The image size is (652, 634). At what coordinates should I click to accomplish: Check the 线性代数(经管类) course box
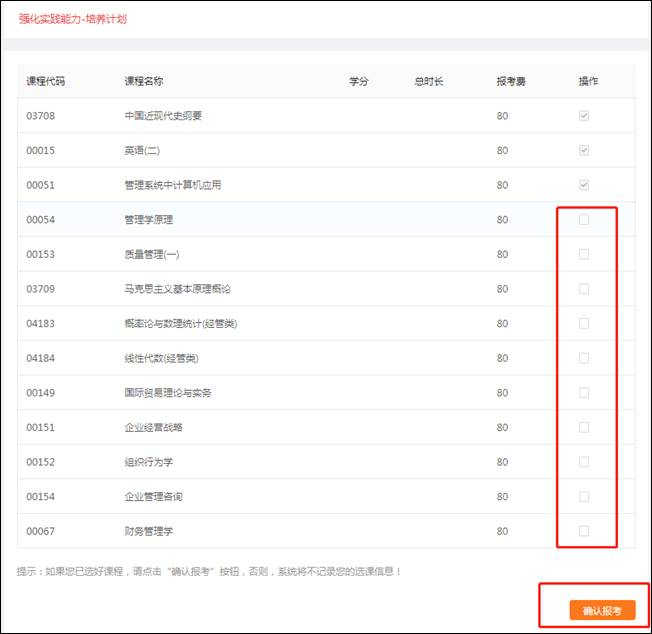click(x=584, y=358)
